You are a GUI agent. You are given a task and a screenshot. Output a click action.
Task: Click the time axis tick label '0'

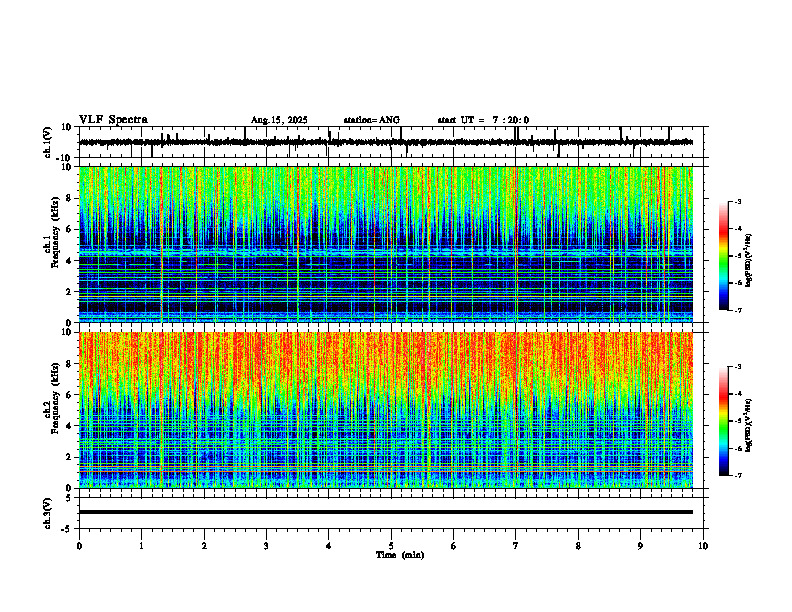click(x=79, y=546)
